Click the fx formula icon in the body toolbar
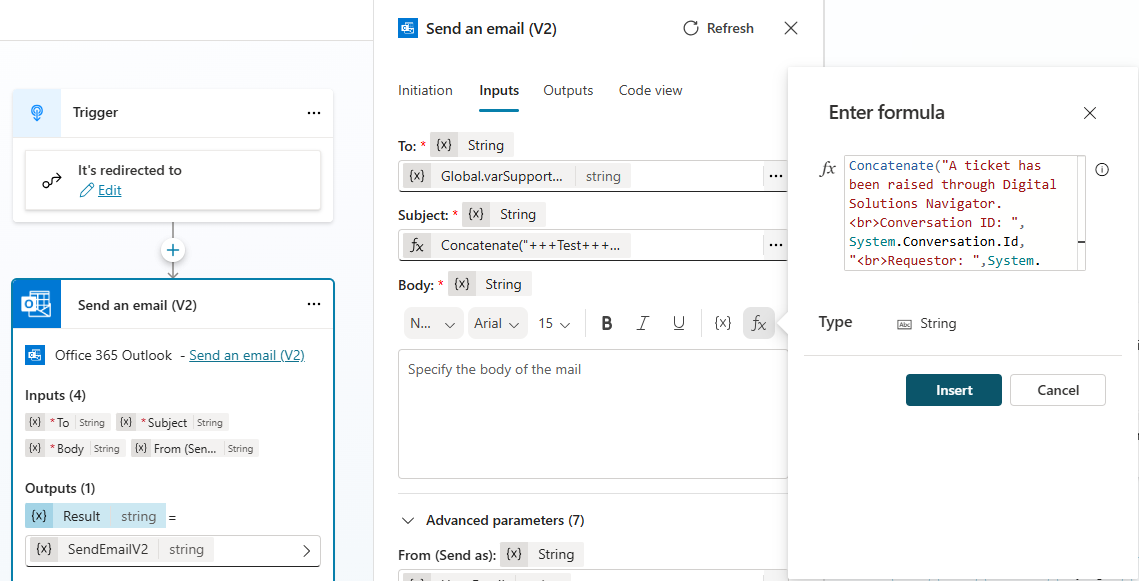The height and width of the screenshot is (581, 1139). [x=758, y=323]
